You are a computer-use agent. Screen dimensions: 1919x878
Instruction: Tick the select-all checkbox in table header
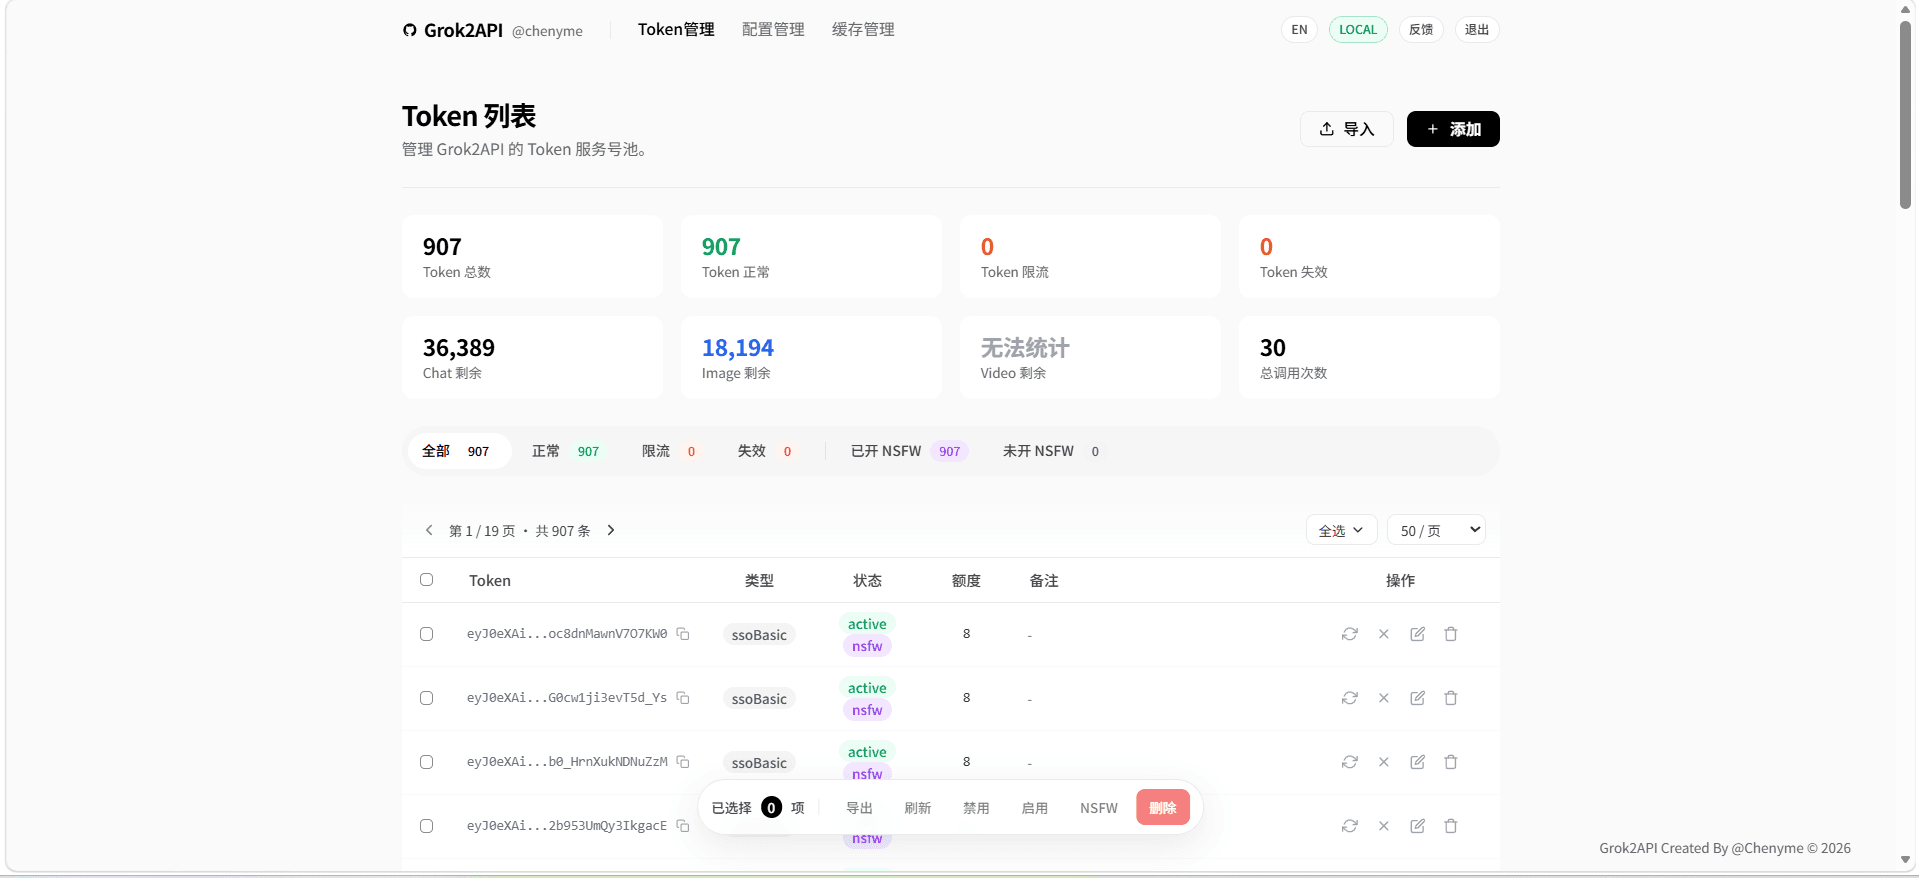427,580
